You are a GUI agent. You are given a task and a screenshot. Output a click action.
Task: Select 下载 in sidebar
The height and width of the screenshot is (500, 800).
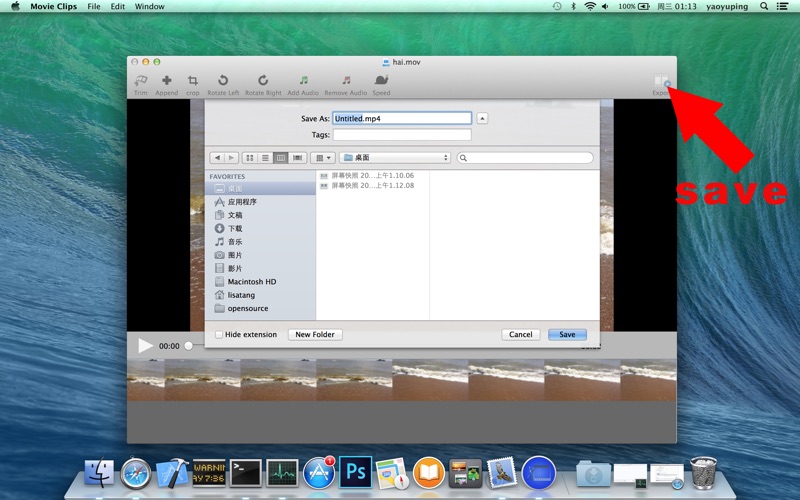tap(260, 228)
